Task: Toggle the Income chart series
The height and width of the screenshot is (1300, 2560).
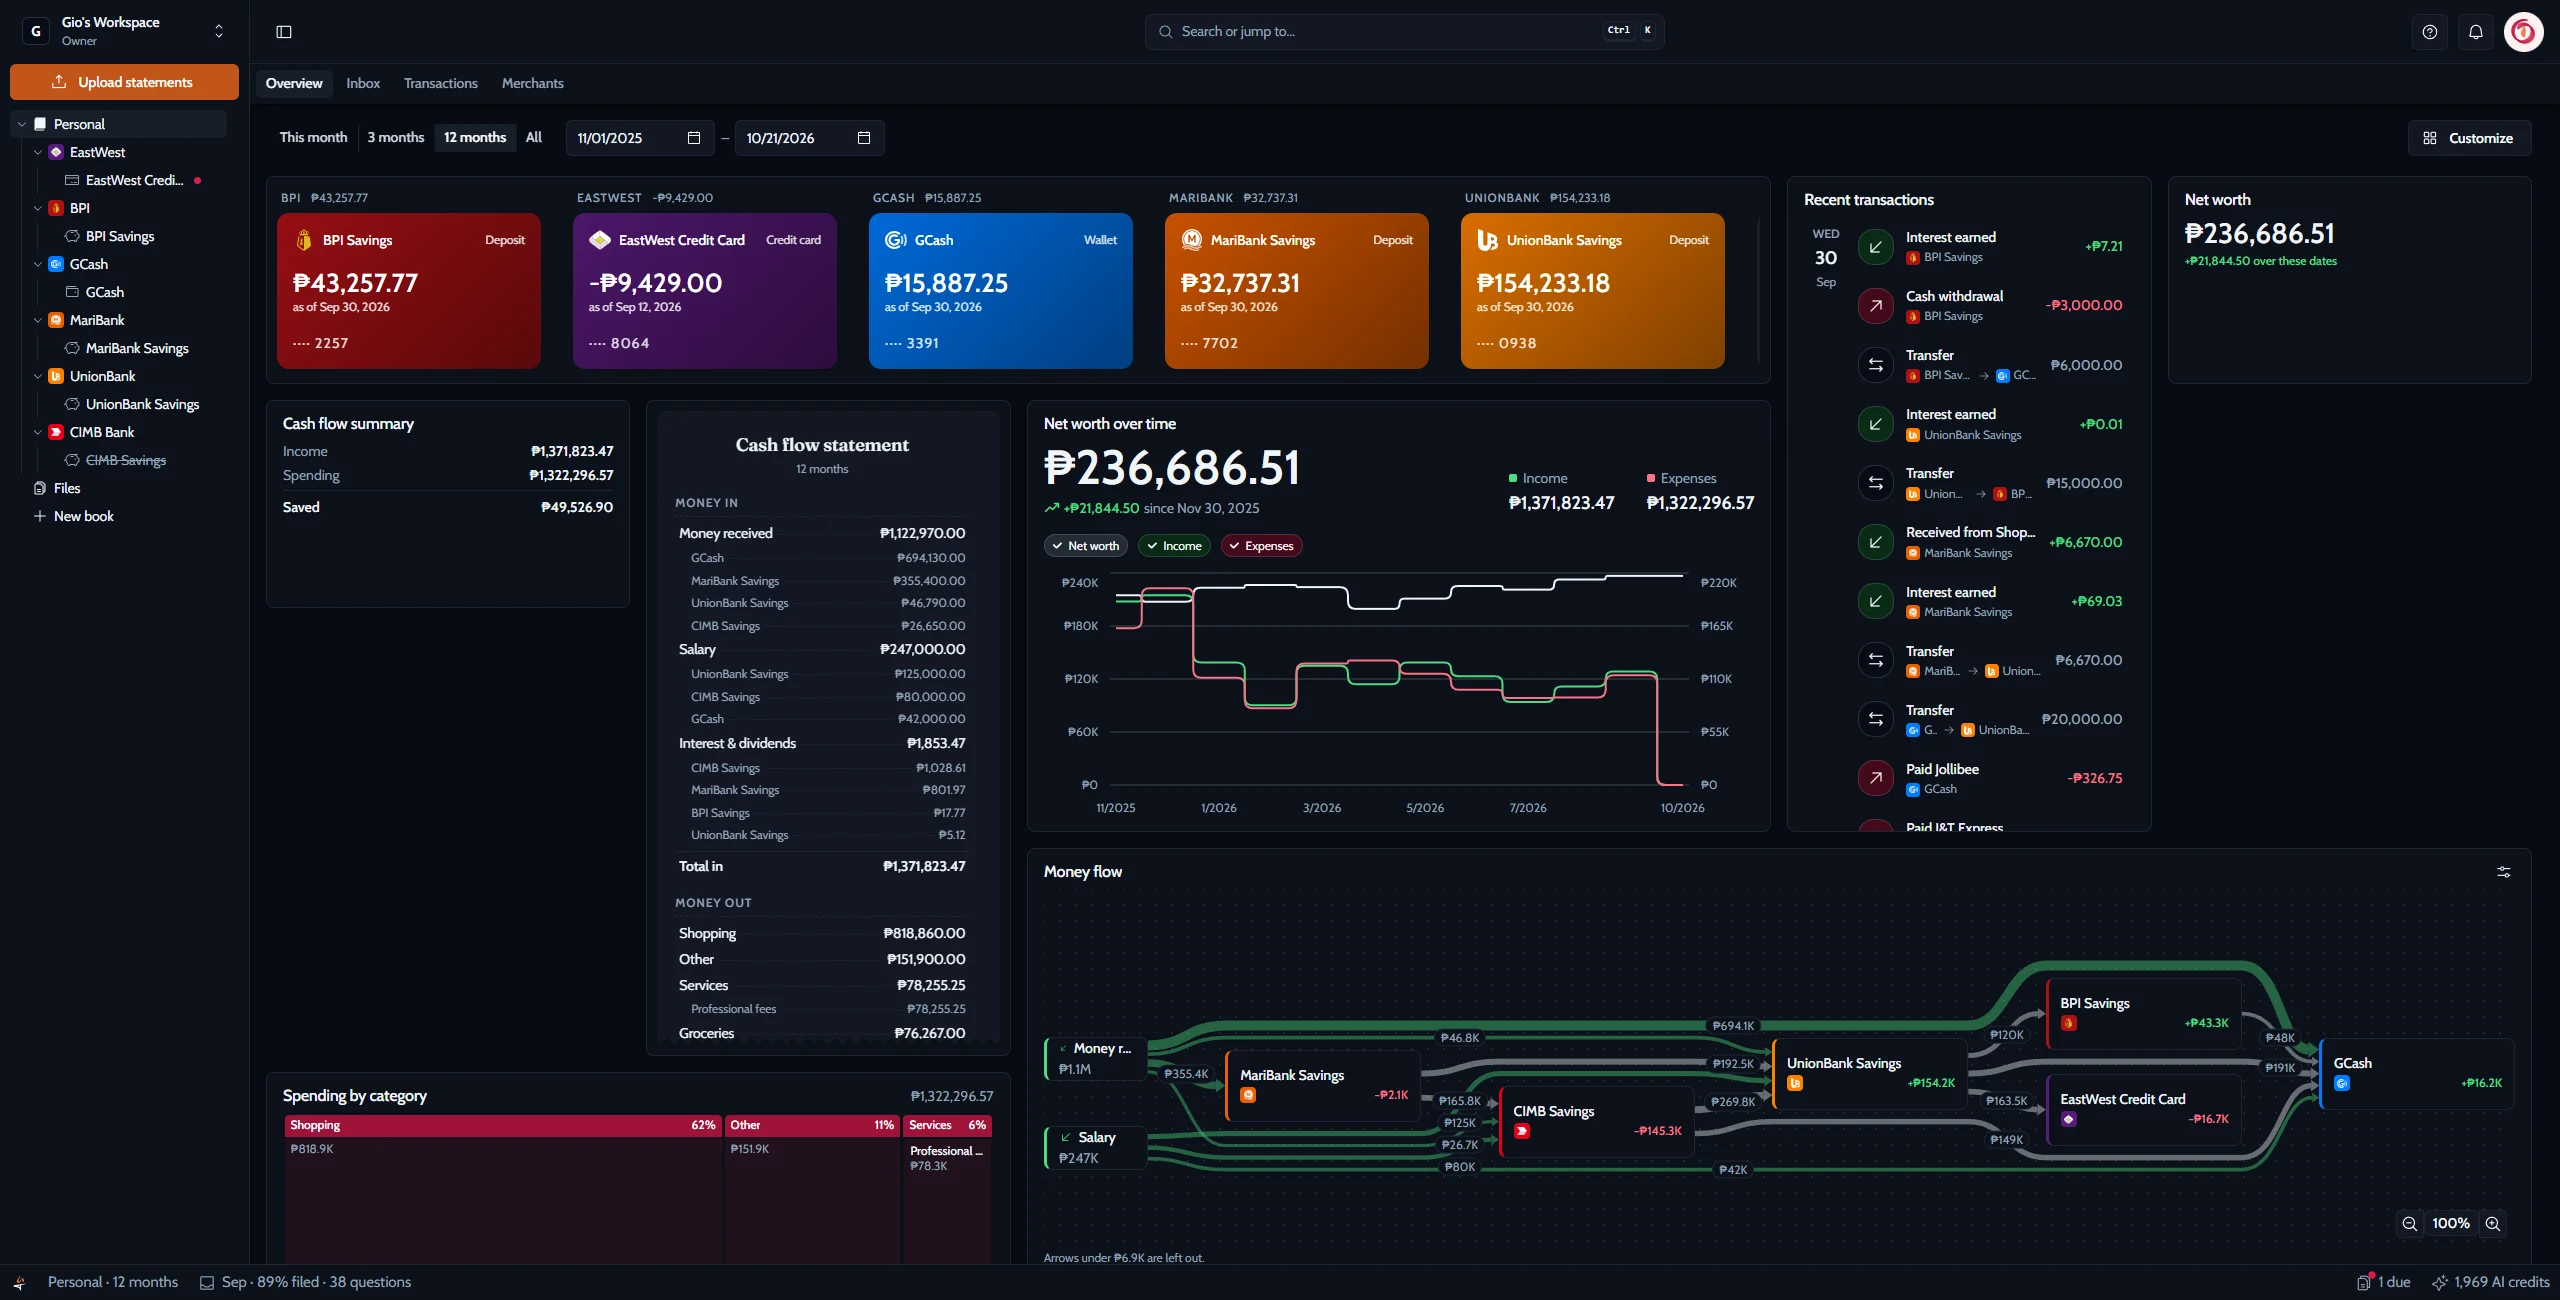Action: [1174, 546]
